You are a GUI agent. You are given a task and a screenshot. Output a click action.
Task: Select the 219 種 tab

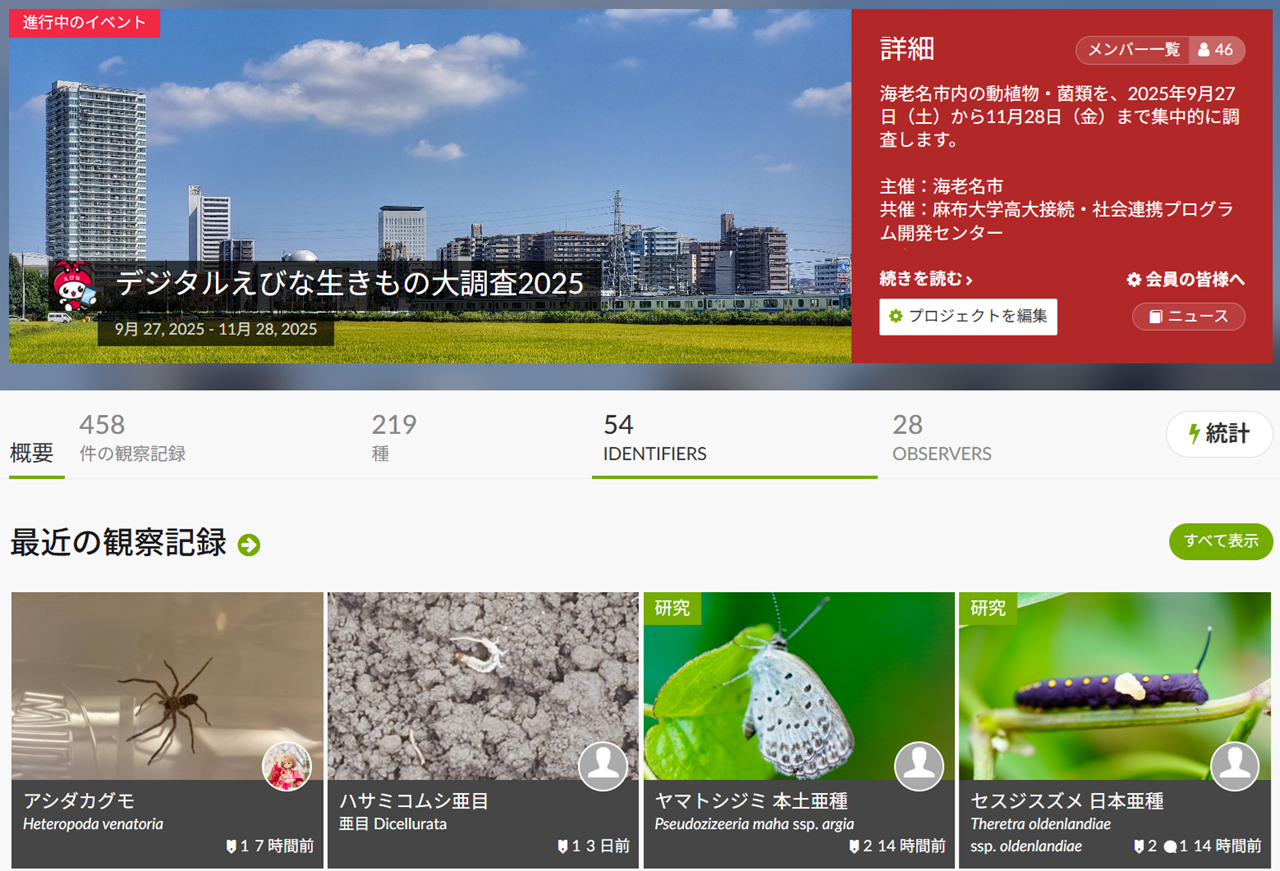(x=394, y=439)
